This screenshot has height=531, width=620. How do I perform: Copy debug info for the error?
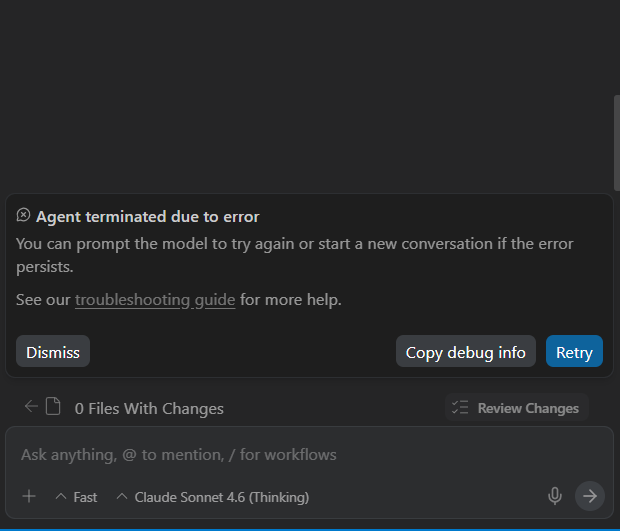pos(466,351)
